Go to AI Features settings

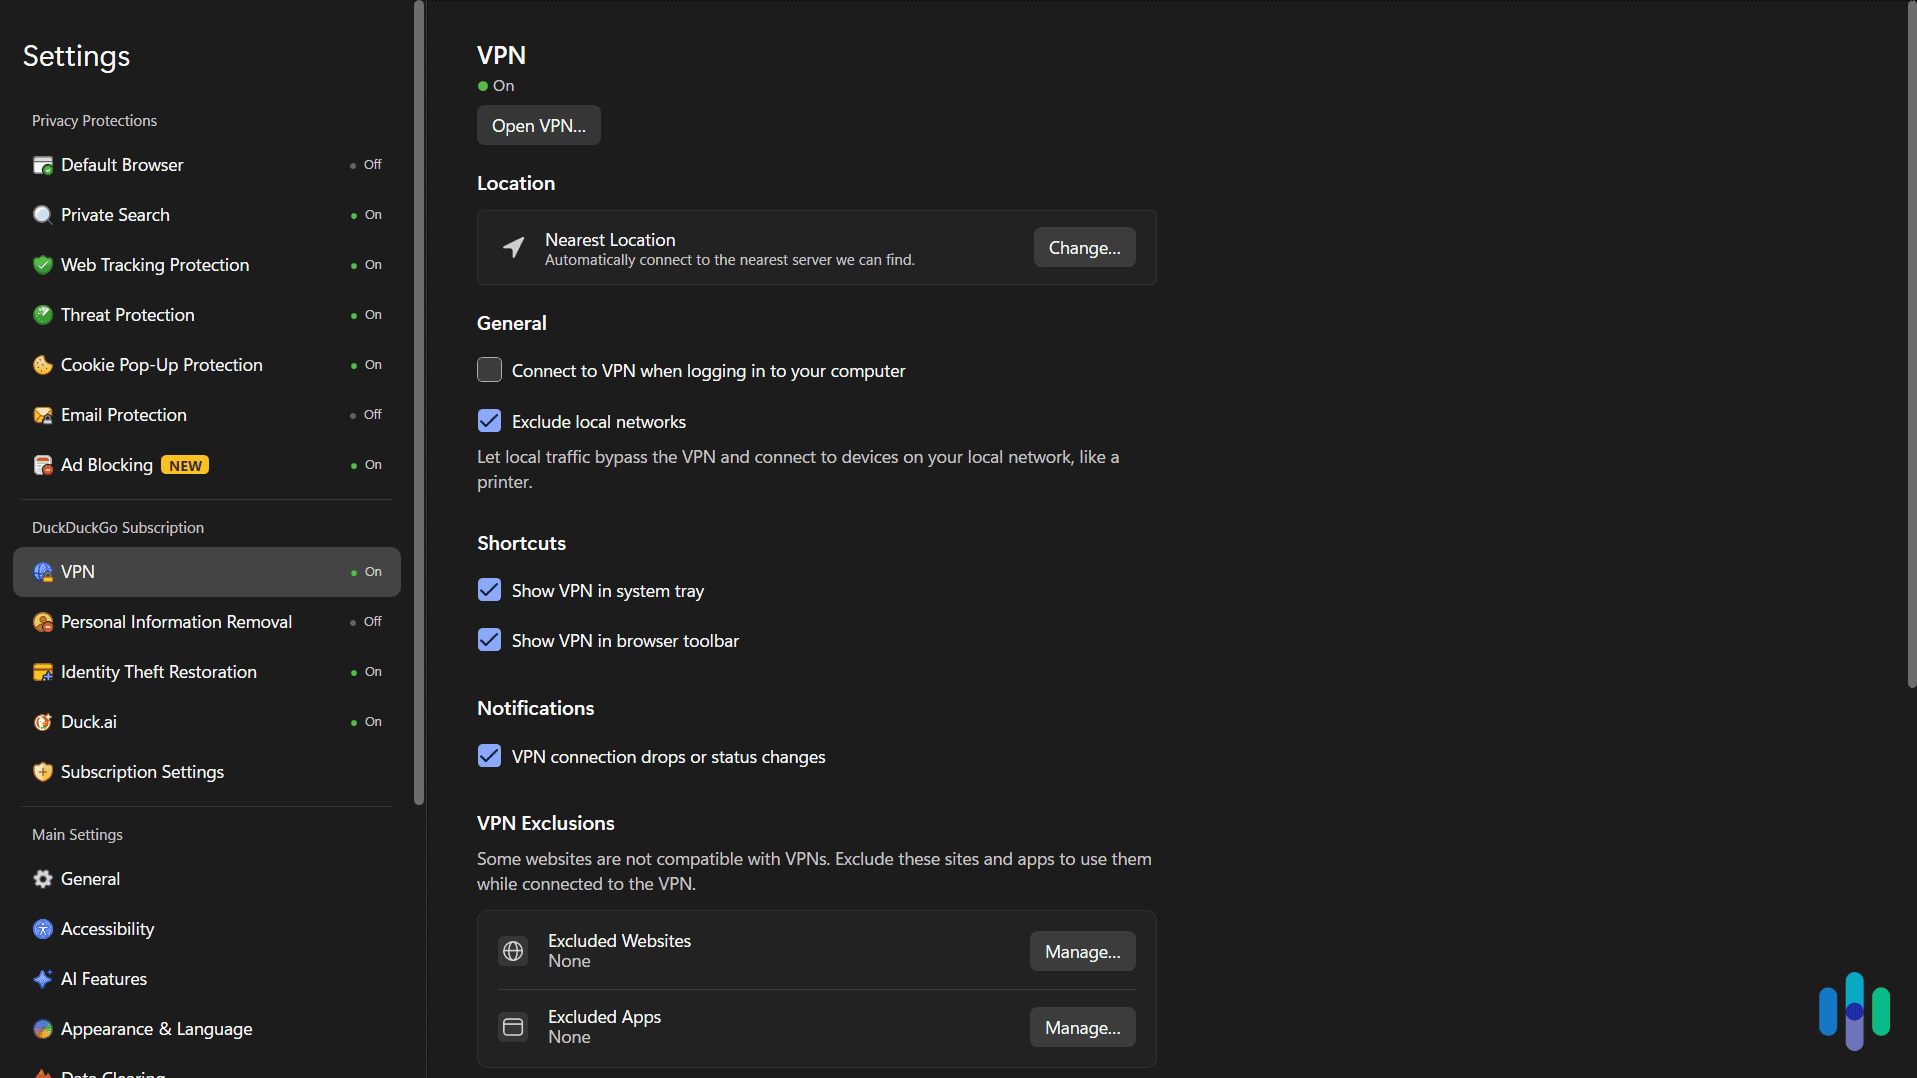[207, 979]
